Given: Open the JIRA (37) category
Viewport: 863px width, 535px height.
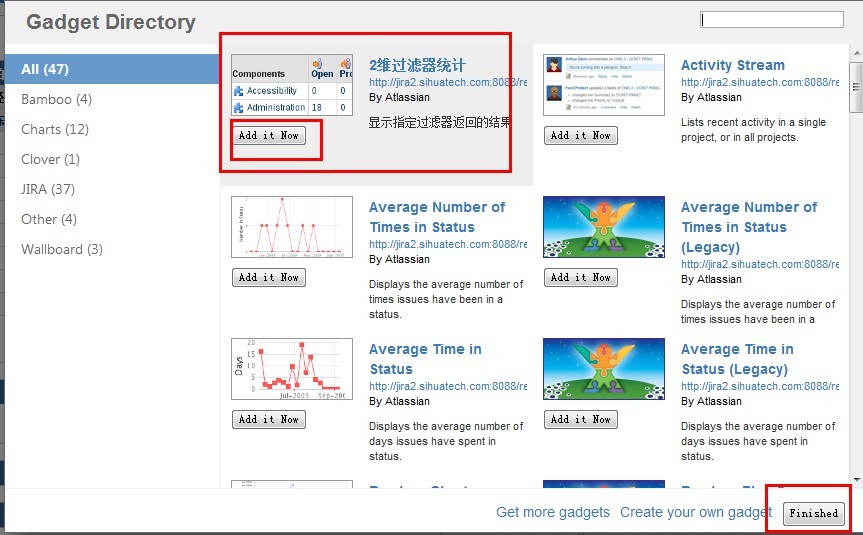Looking at the screenshot, I should tap(48, 189).
